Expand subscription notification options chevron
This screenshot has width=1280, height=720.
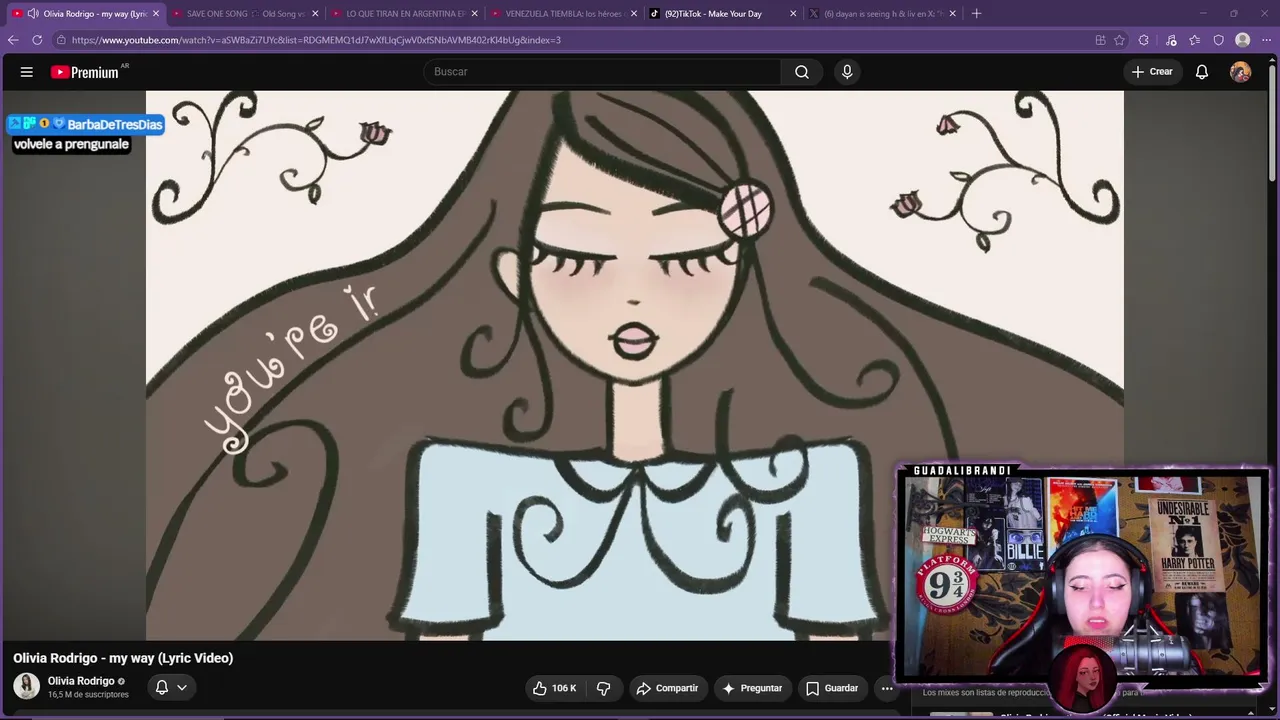coord(182,688)
